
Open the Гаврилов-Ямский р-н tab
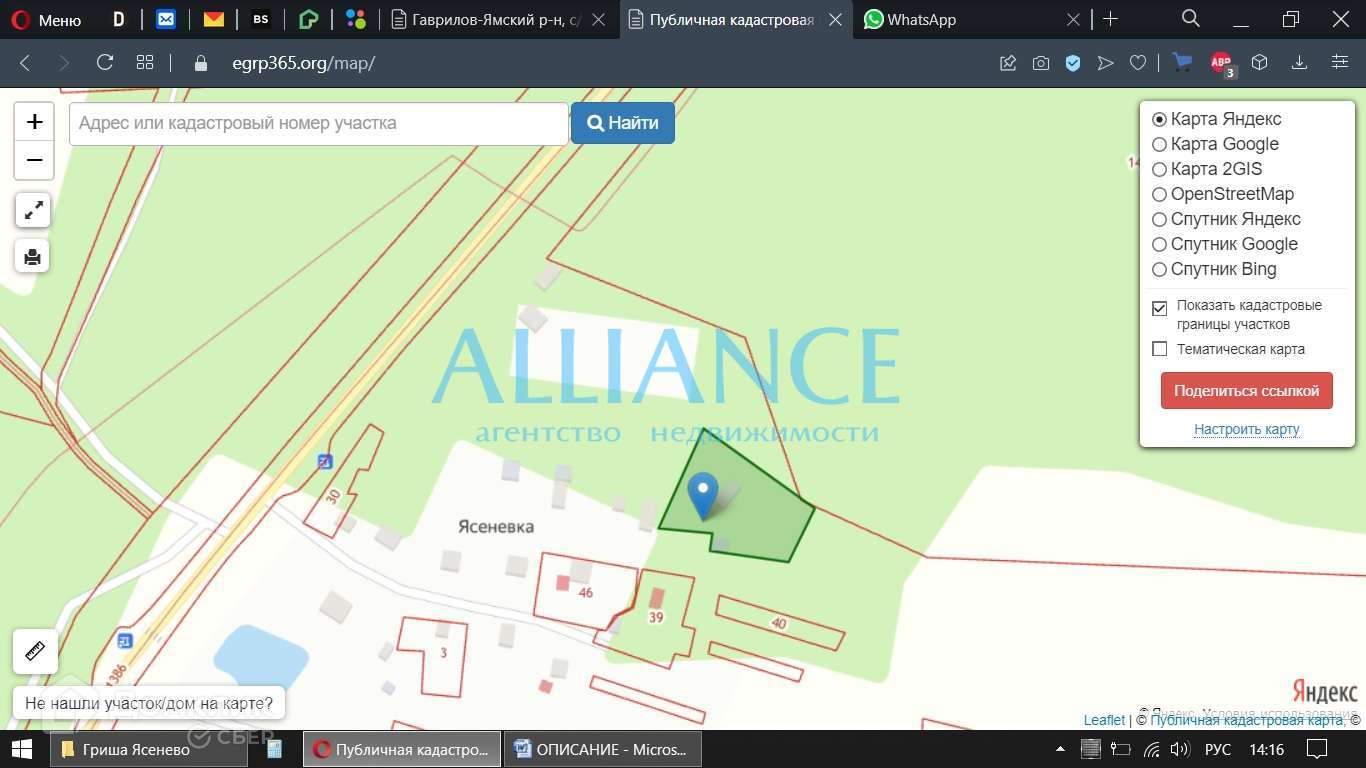(499, 20)
